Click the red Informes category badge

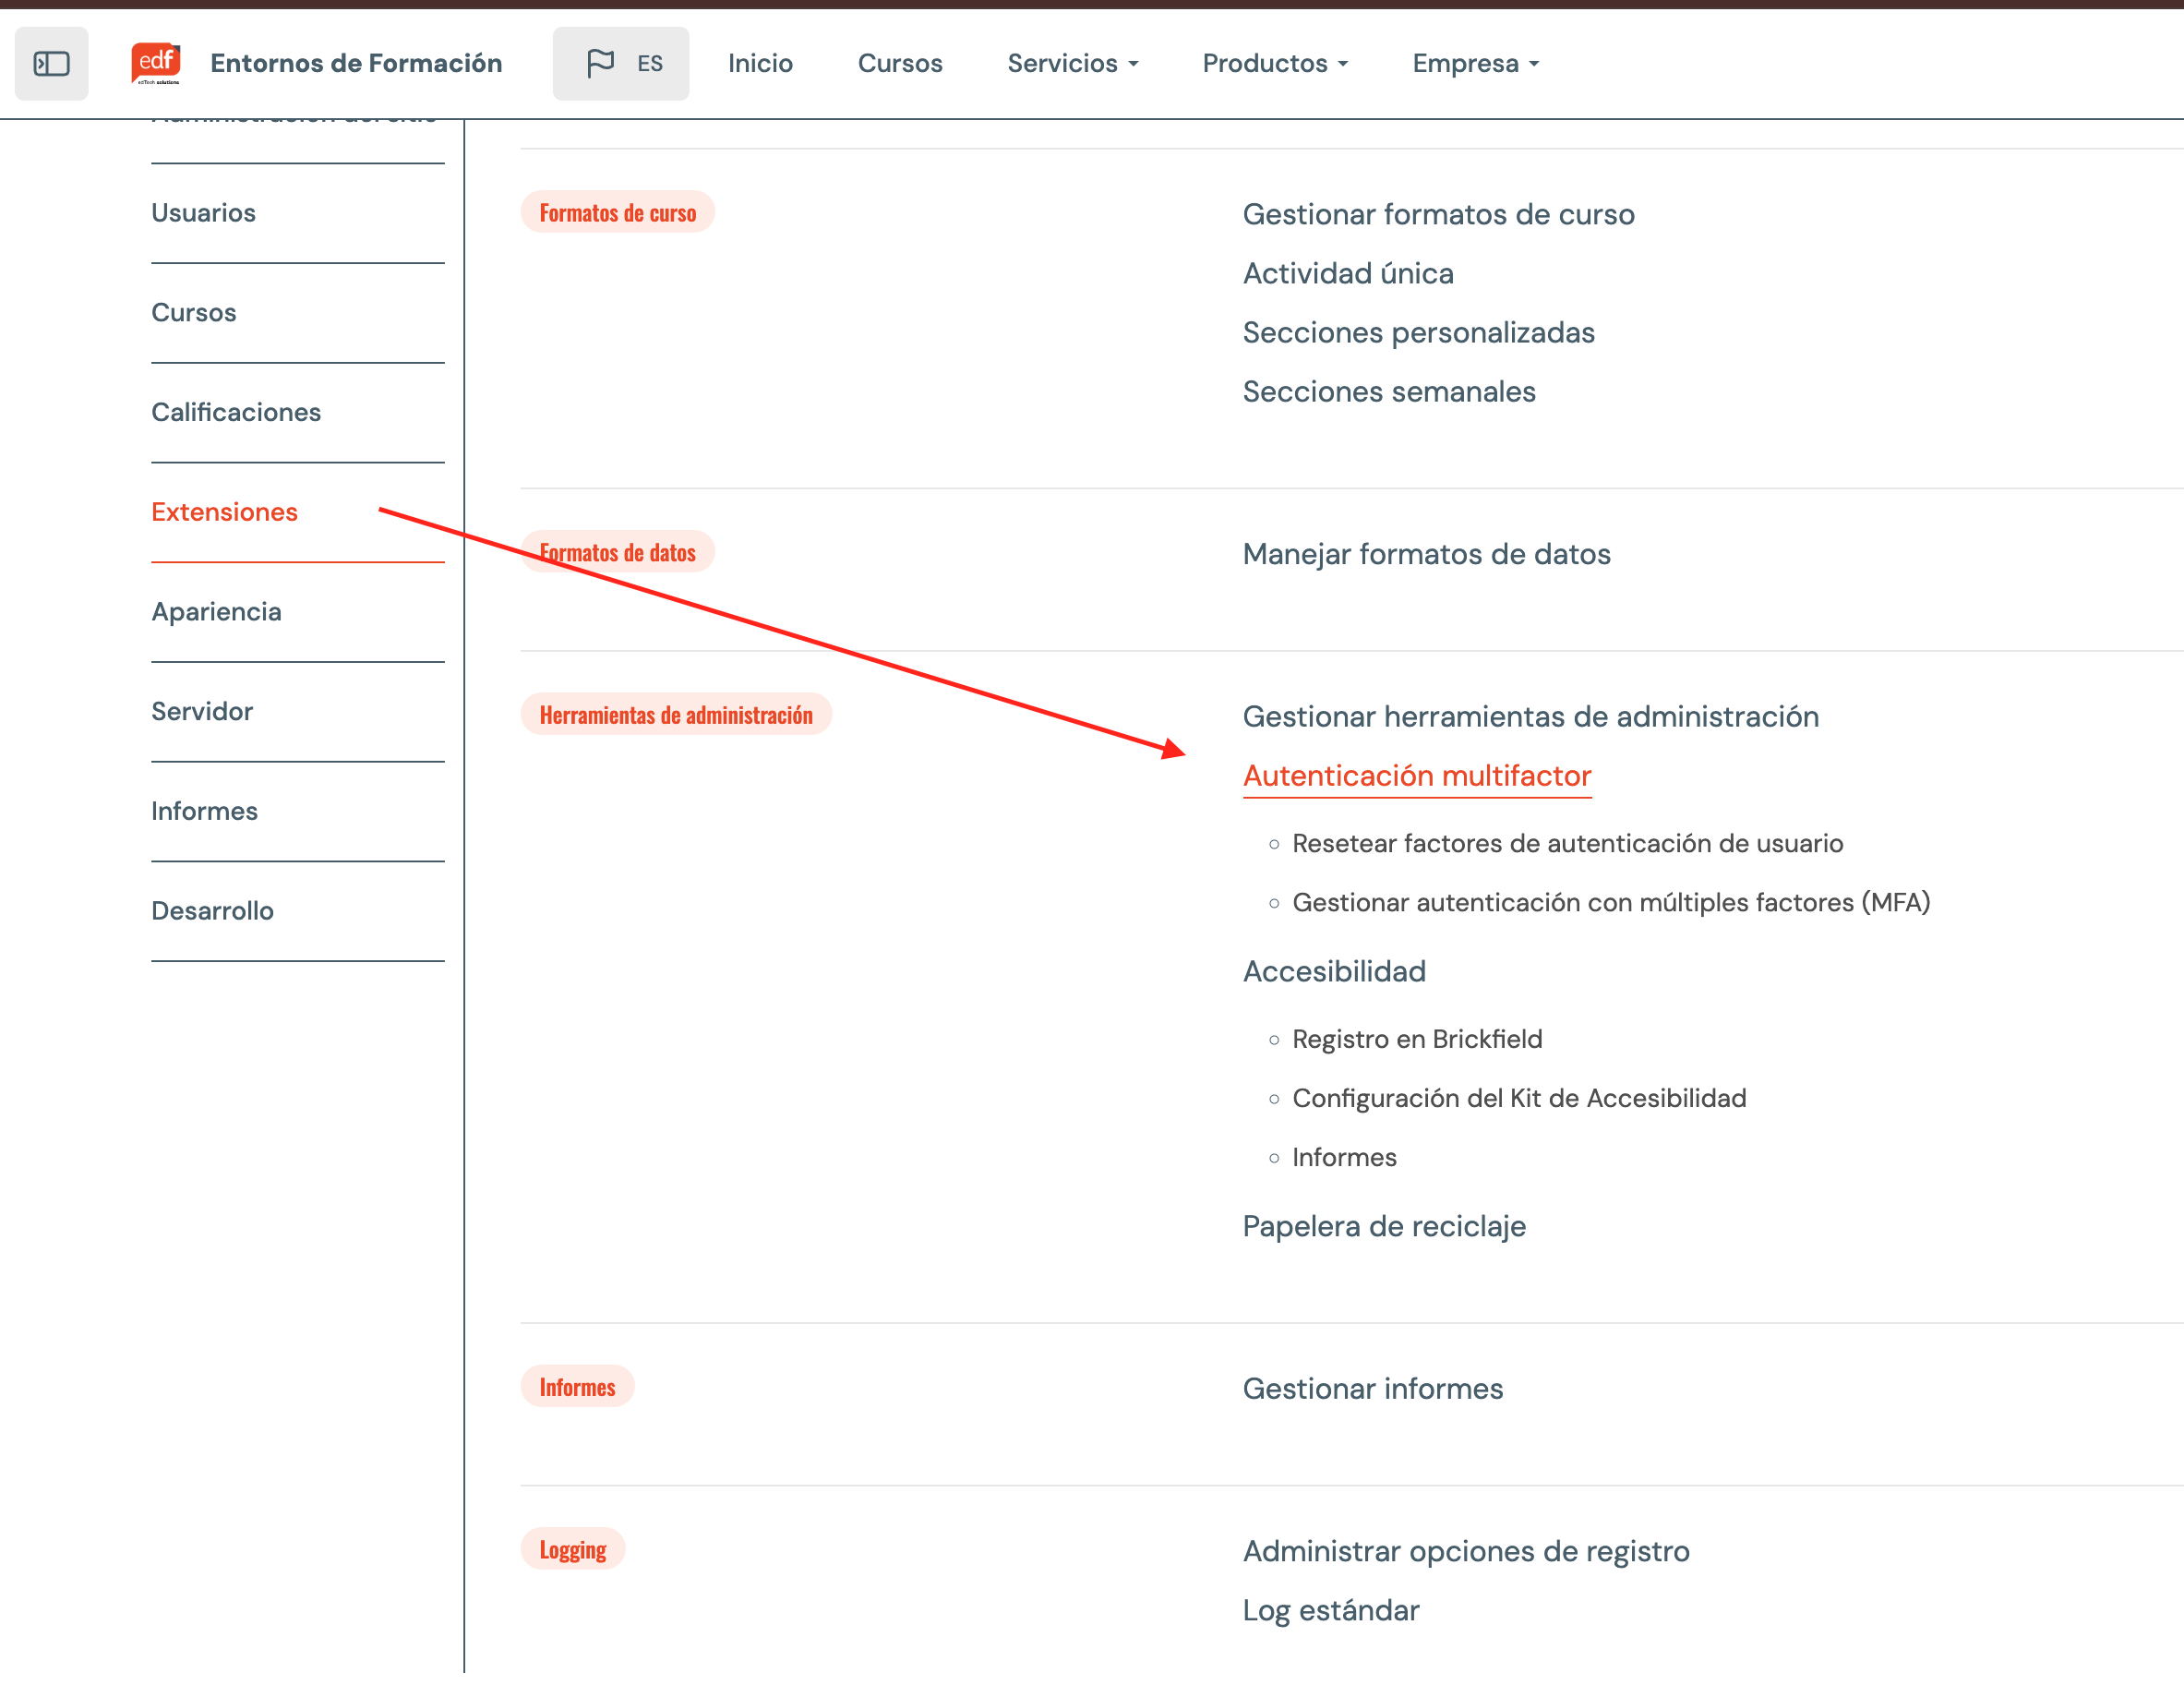coord(578,1386)
